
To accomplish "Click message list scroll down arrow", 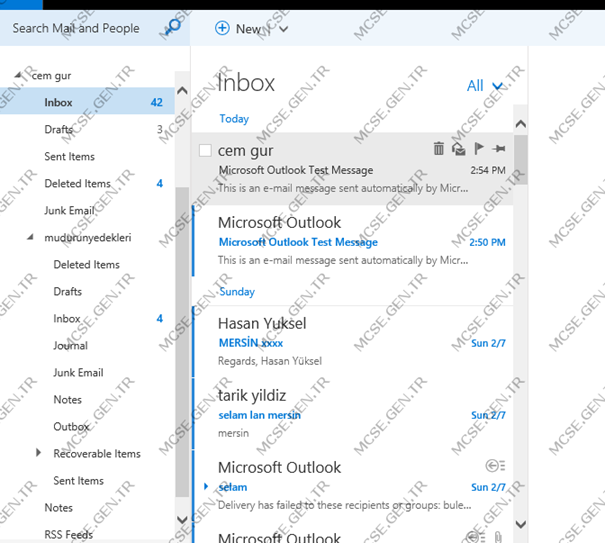I will (521, 524).
